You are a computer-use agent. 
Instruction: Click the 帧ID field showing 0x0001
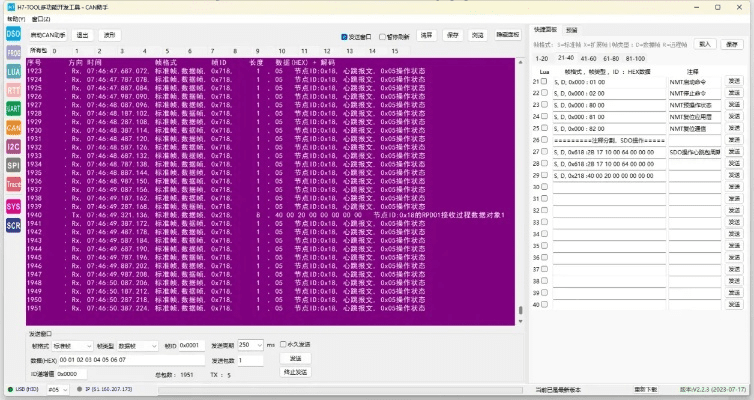(191, 346)
